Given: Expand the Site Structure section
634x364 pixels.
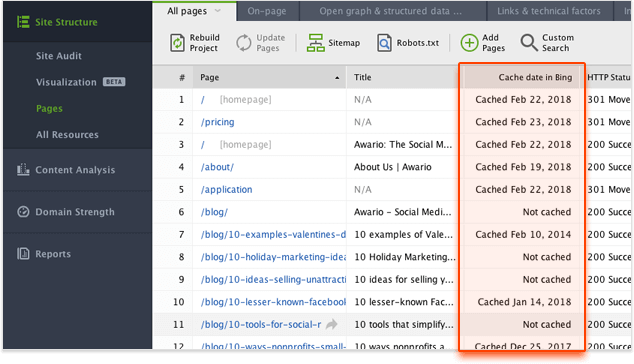Looking at the screenshot, I should tap(66, 22).
